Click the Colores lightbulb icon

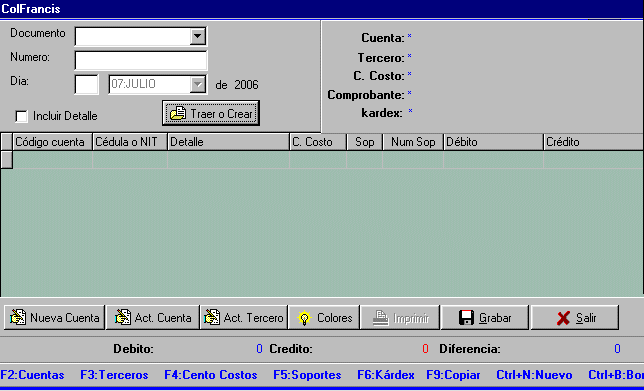pos(304,318)
